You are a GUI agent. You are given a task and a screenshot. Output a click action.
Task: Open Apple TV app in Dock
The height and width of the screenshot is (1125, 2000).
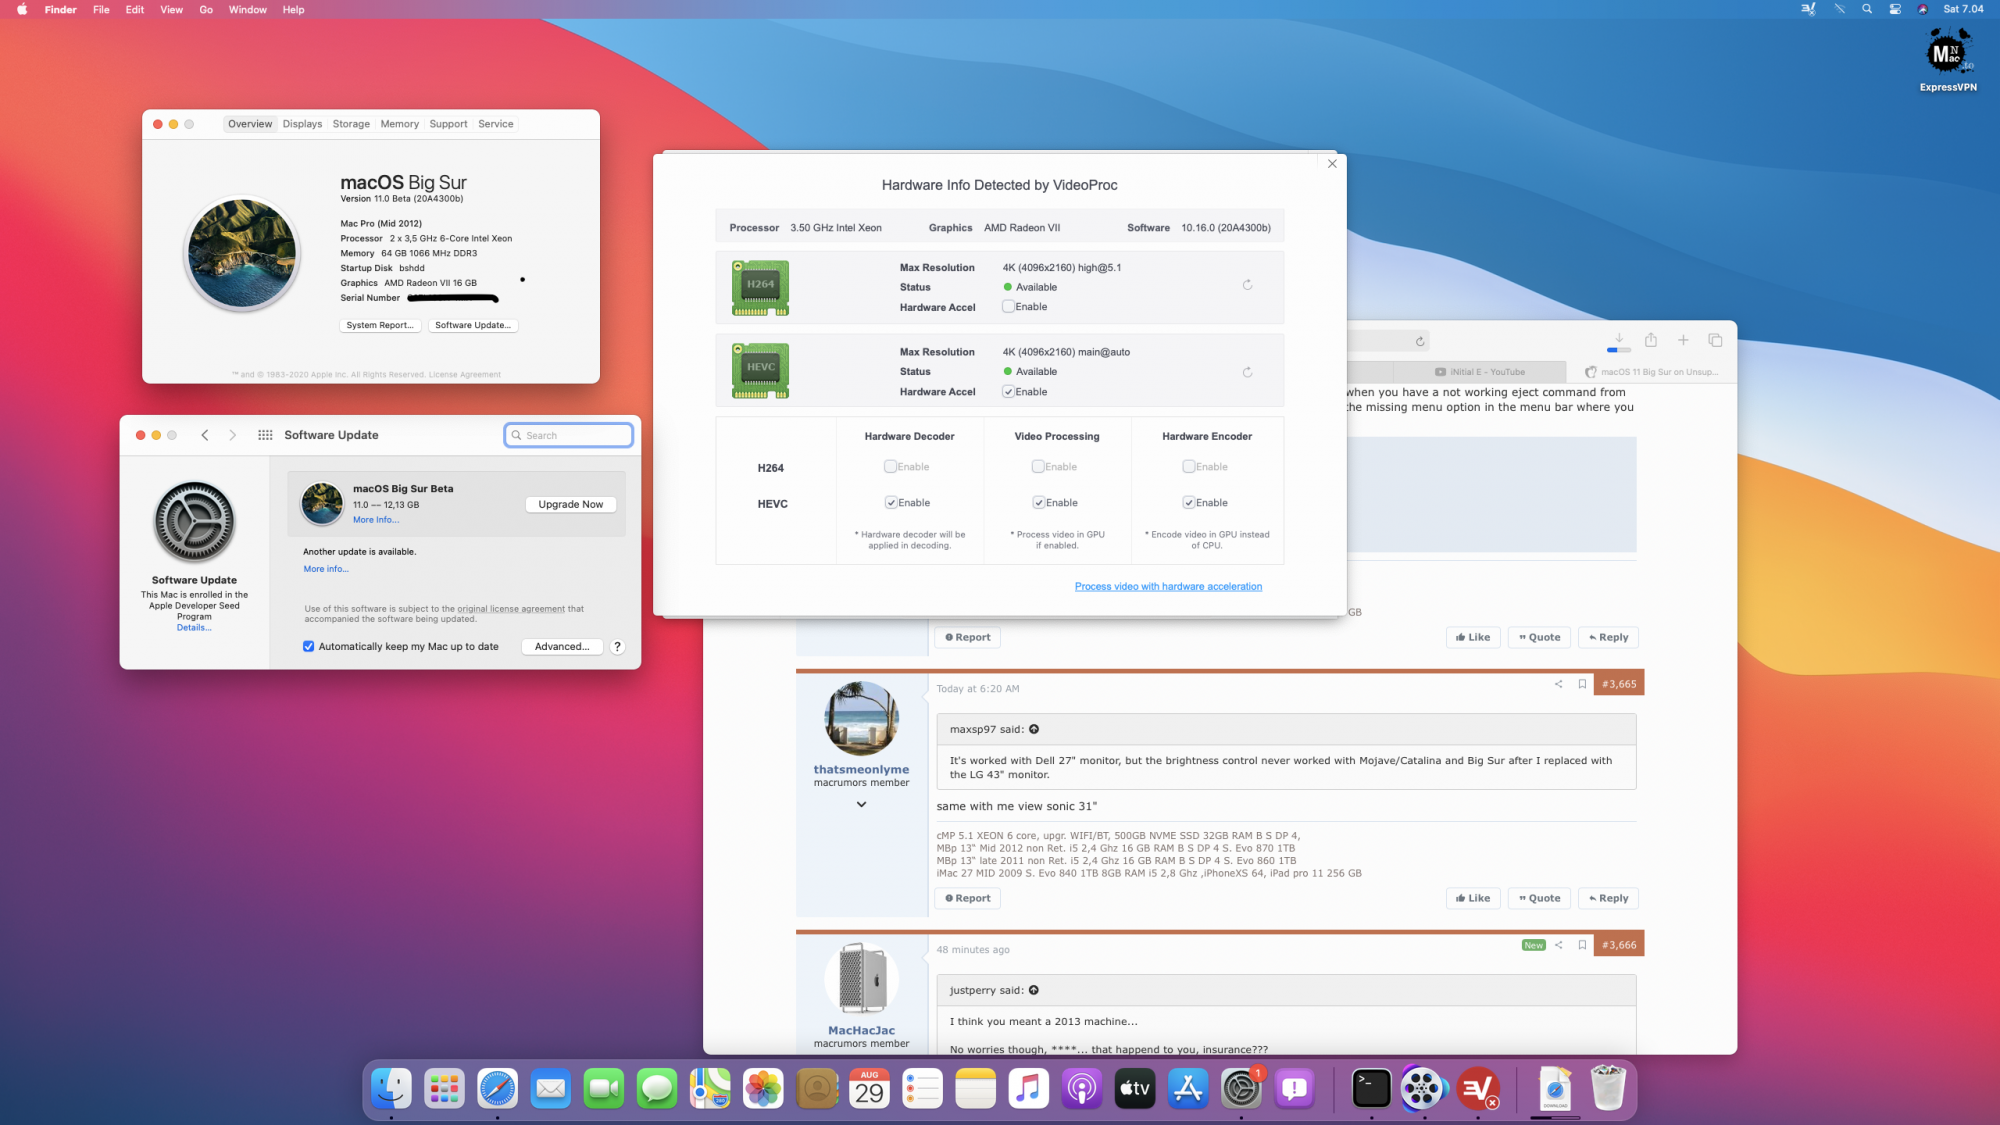tap(1134, 1088)
